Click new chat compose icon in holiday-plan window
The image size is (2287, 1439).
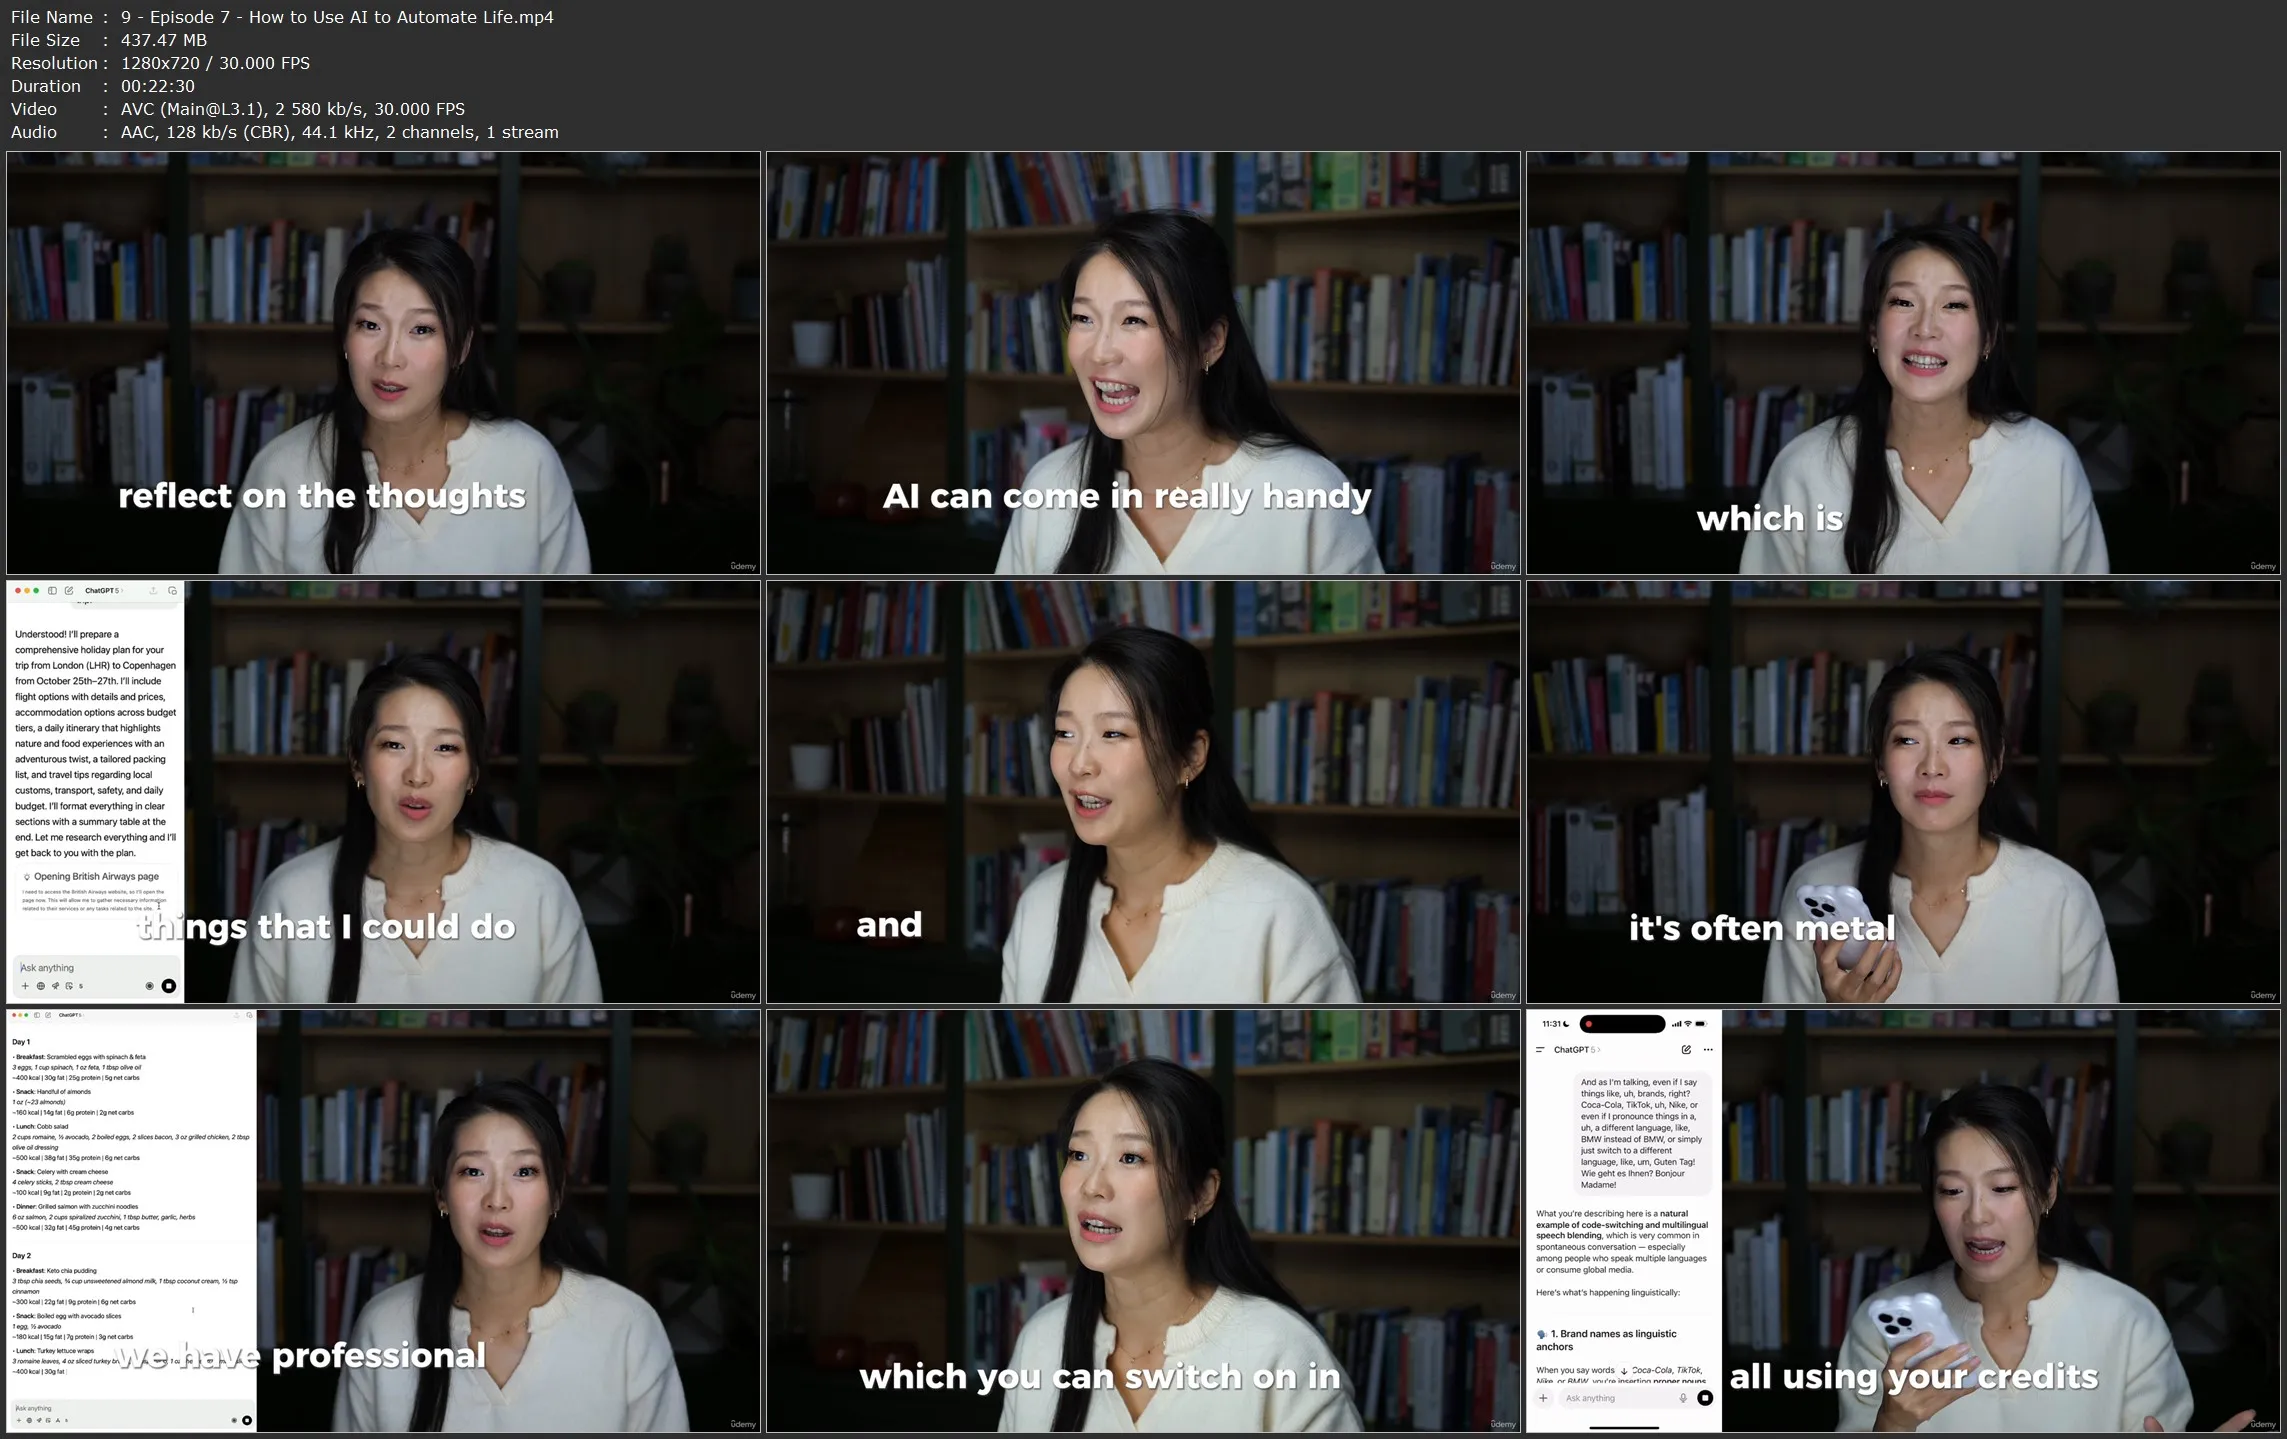click(x=69, y=591)
